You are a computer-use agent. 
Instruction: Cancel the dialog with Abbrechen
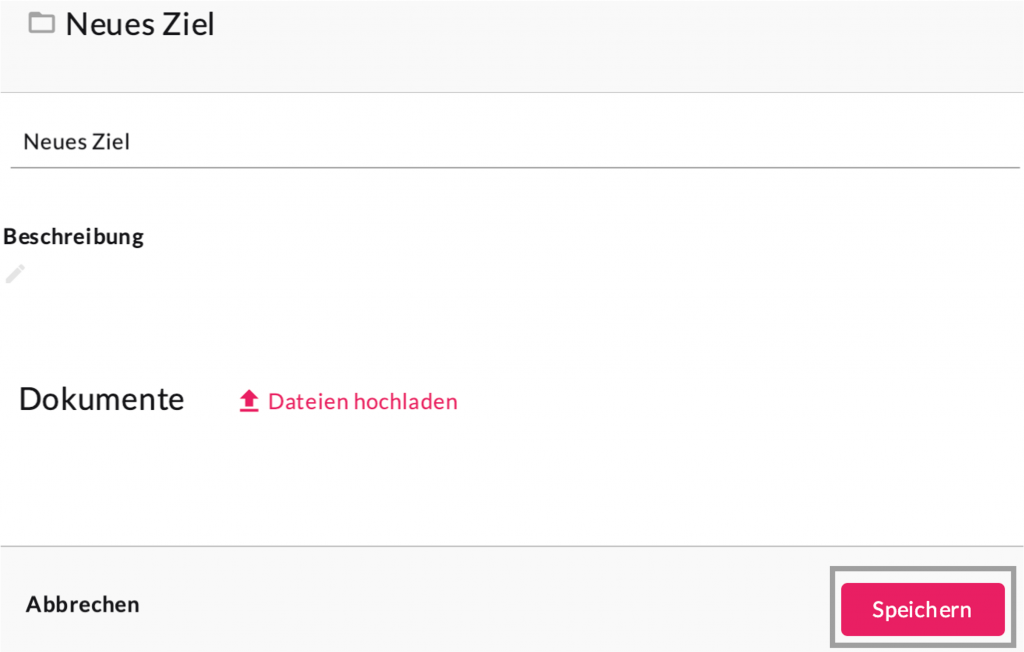(x=83, y=604)
